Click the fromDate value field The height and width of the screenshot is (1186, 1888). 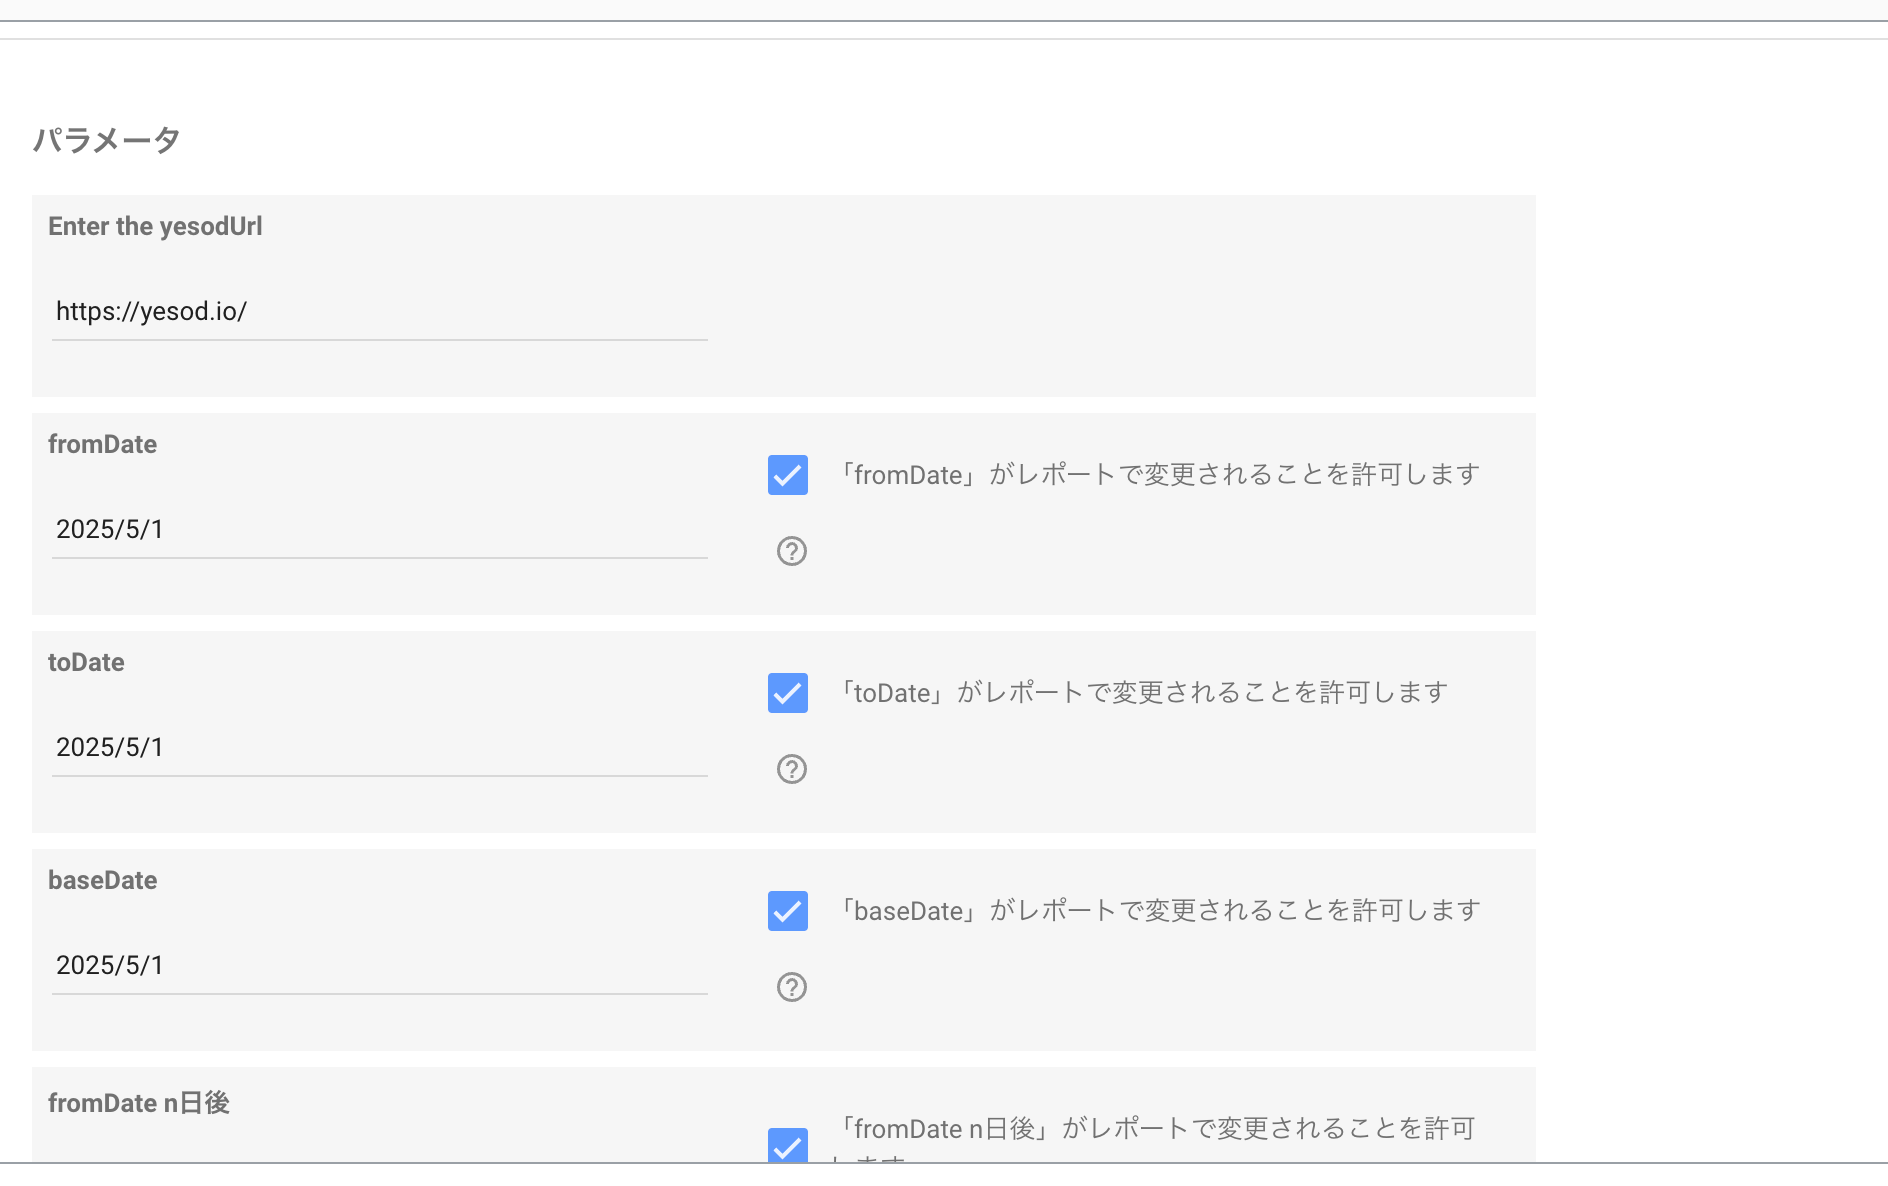(380, 530)
